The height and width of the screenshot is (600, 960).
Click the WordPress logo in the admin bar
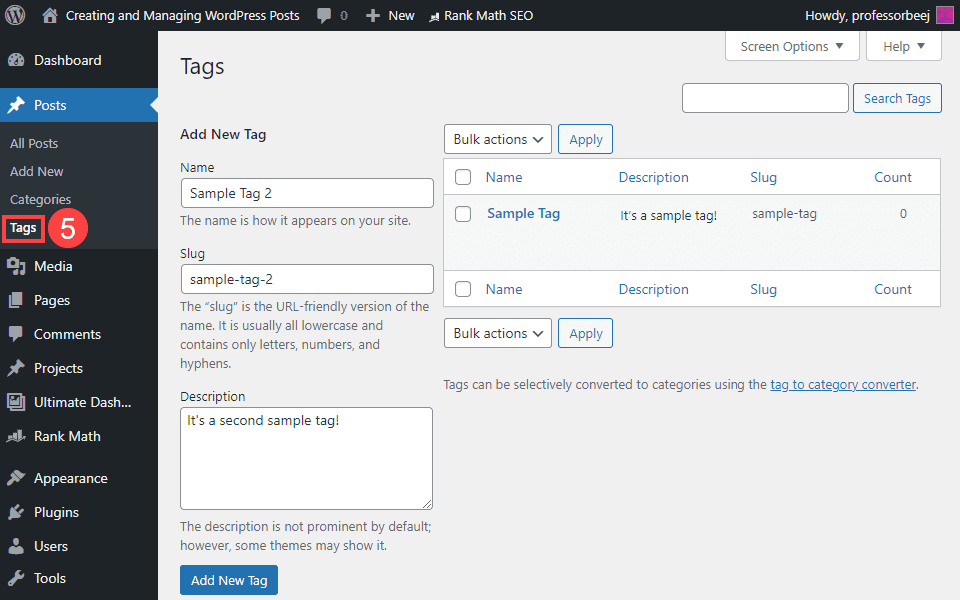click(14, 15)
